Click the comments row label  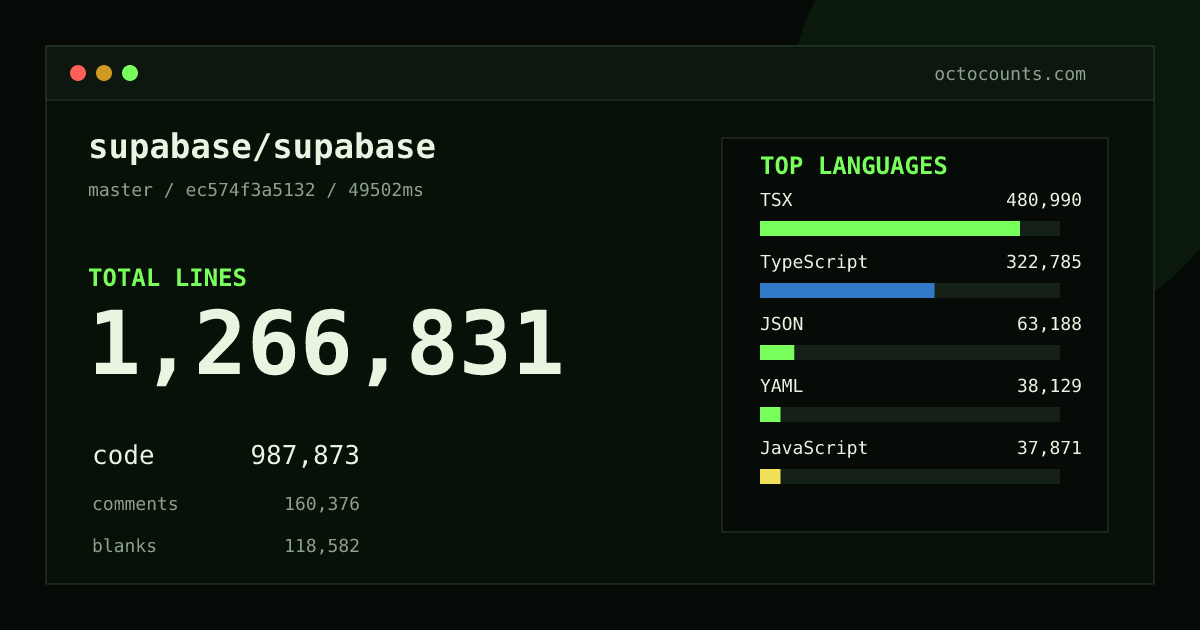click(135, 504)
